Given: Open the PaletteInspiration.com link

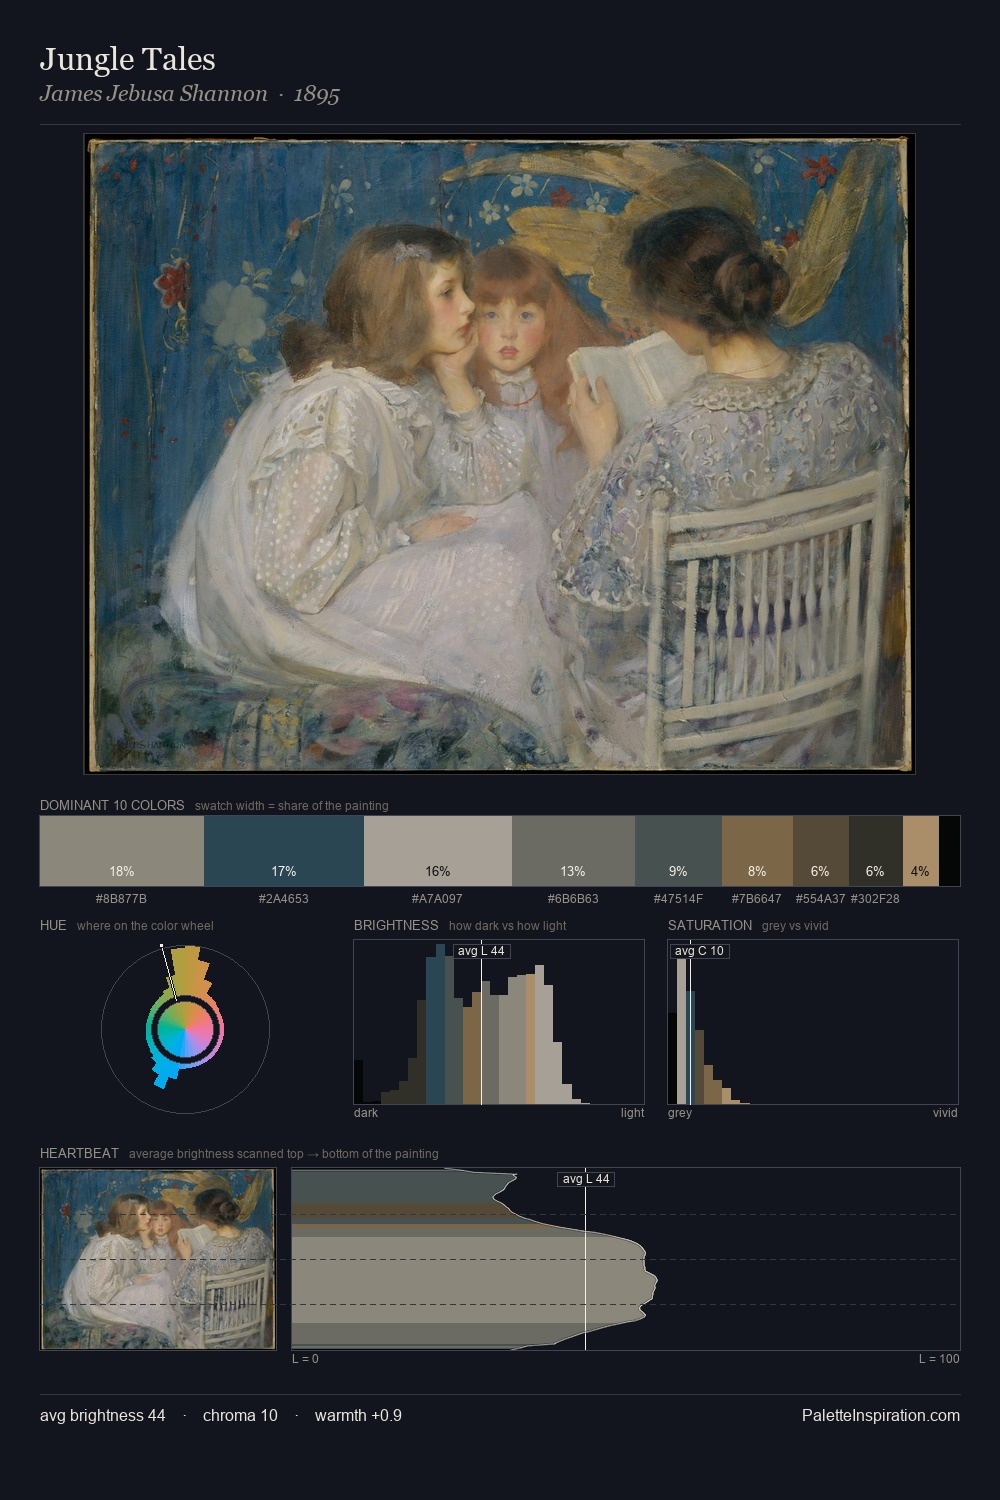Looking at the screenshot, I should click(881, 1415).
